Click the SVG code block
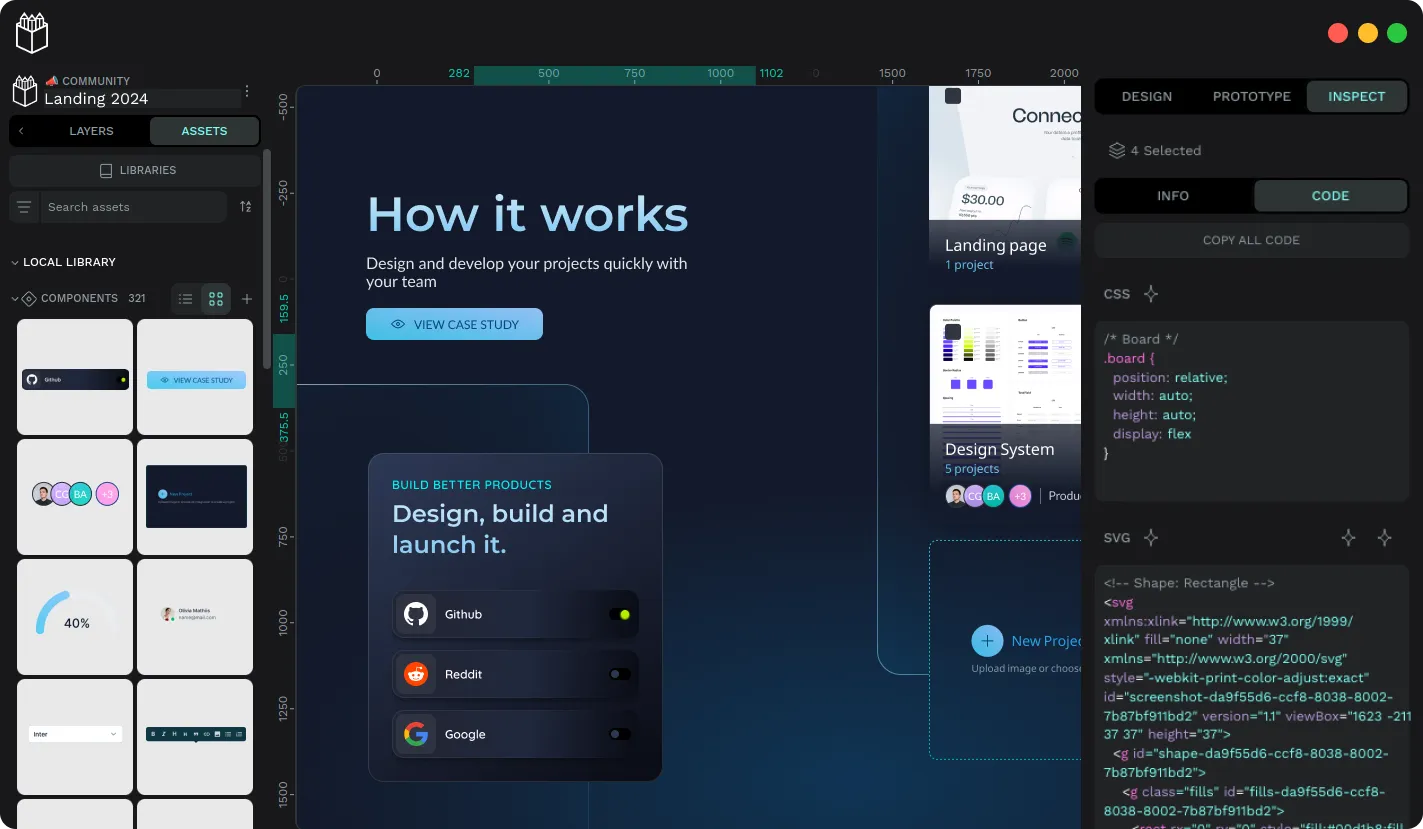The image size is (1423, 829). point(1251,697)
